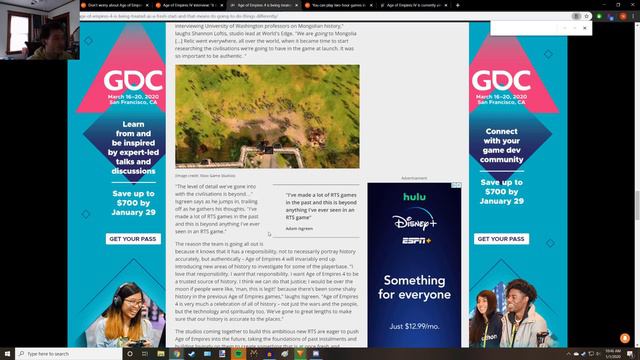
Task: Close the "You can play two-hour games" tab
Action: pos(371,5)
